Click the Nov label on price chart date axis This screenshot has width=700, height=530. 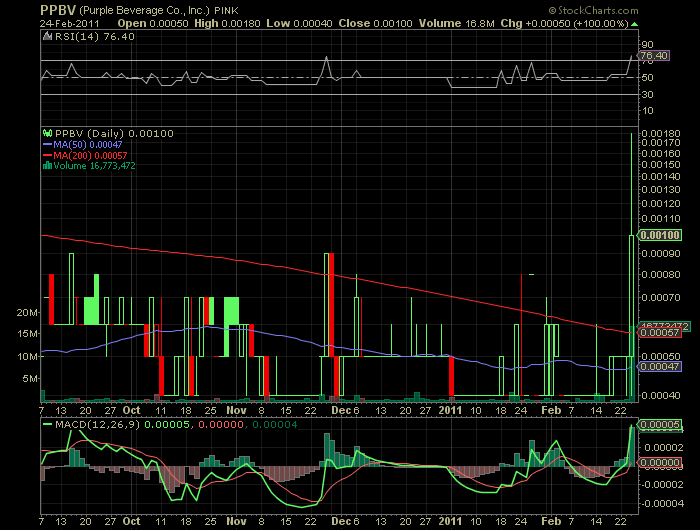point(236,410)
